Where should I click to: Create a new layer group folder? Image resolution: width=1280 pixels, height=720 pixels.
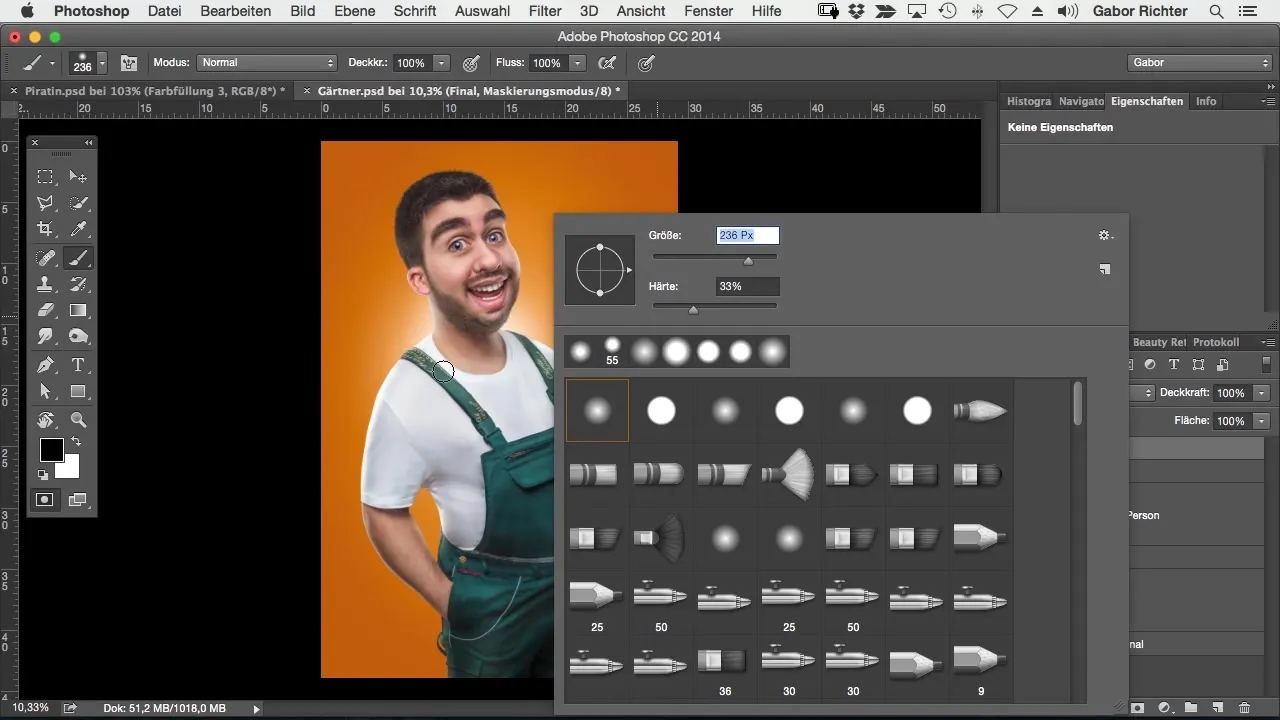[x=1191, y=707]
